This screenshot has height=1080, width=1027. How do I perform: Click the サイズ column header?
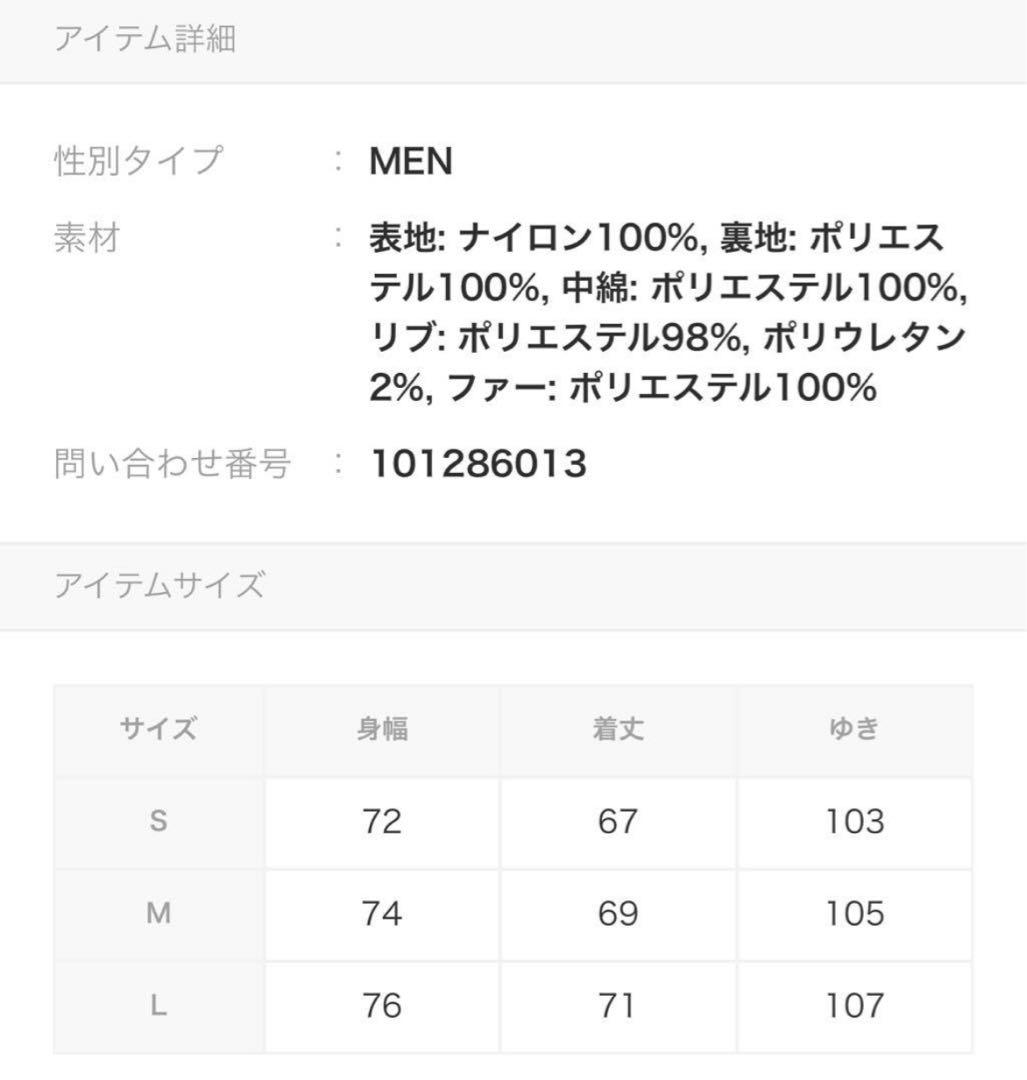tap(158, 729)
